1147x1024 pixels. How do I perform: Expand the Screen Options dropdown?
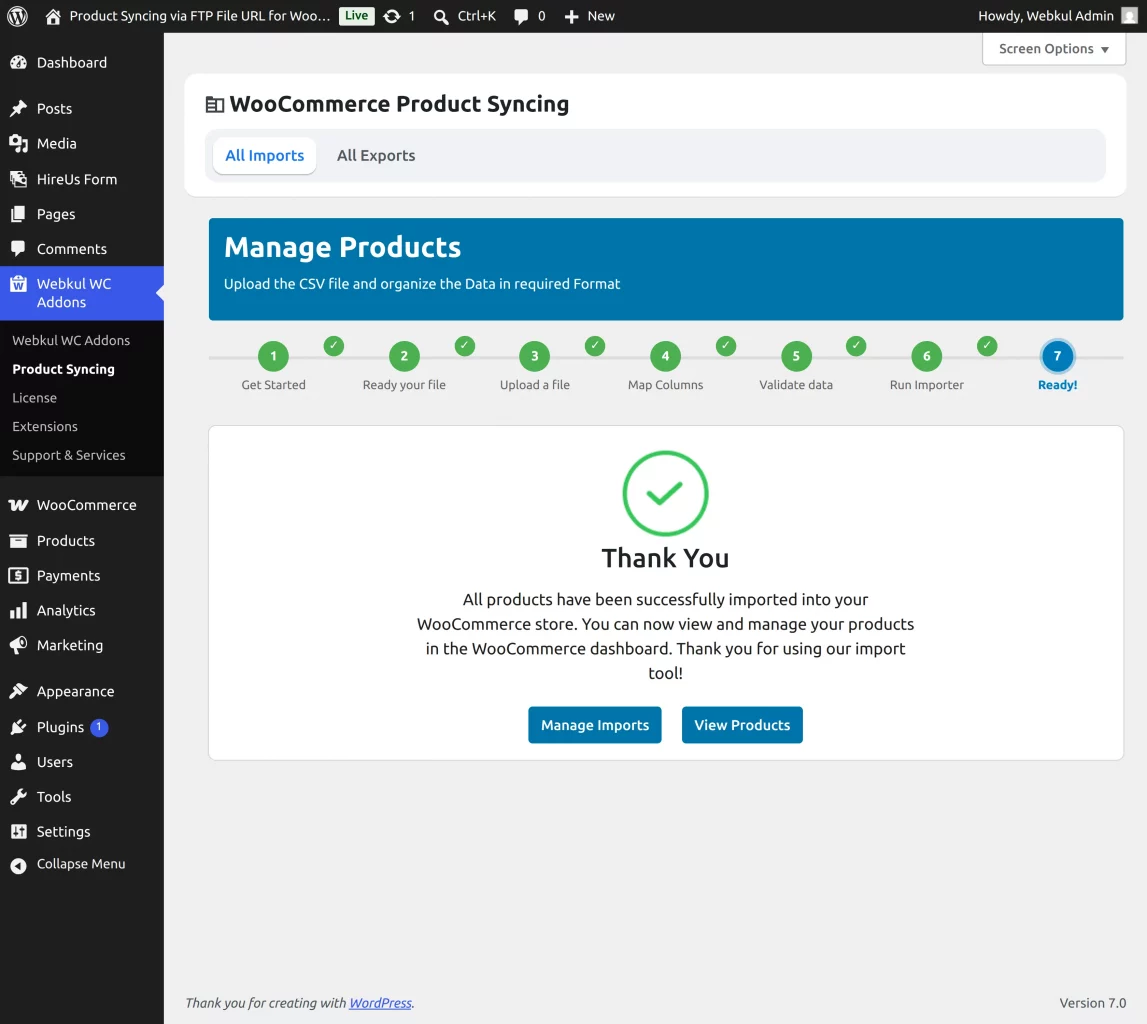pyautogui.click(x=1053, y=49)
